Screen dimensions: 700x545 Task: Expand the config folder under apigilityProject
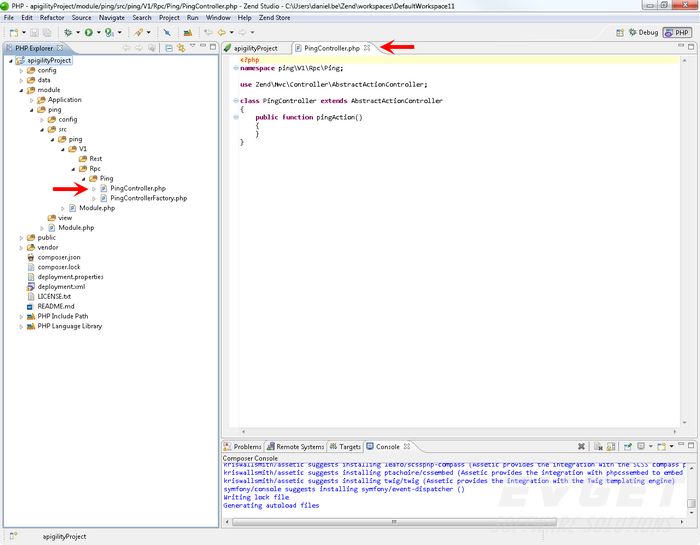click(x=21, y=71)
